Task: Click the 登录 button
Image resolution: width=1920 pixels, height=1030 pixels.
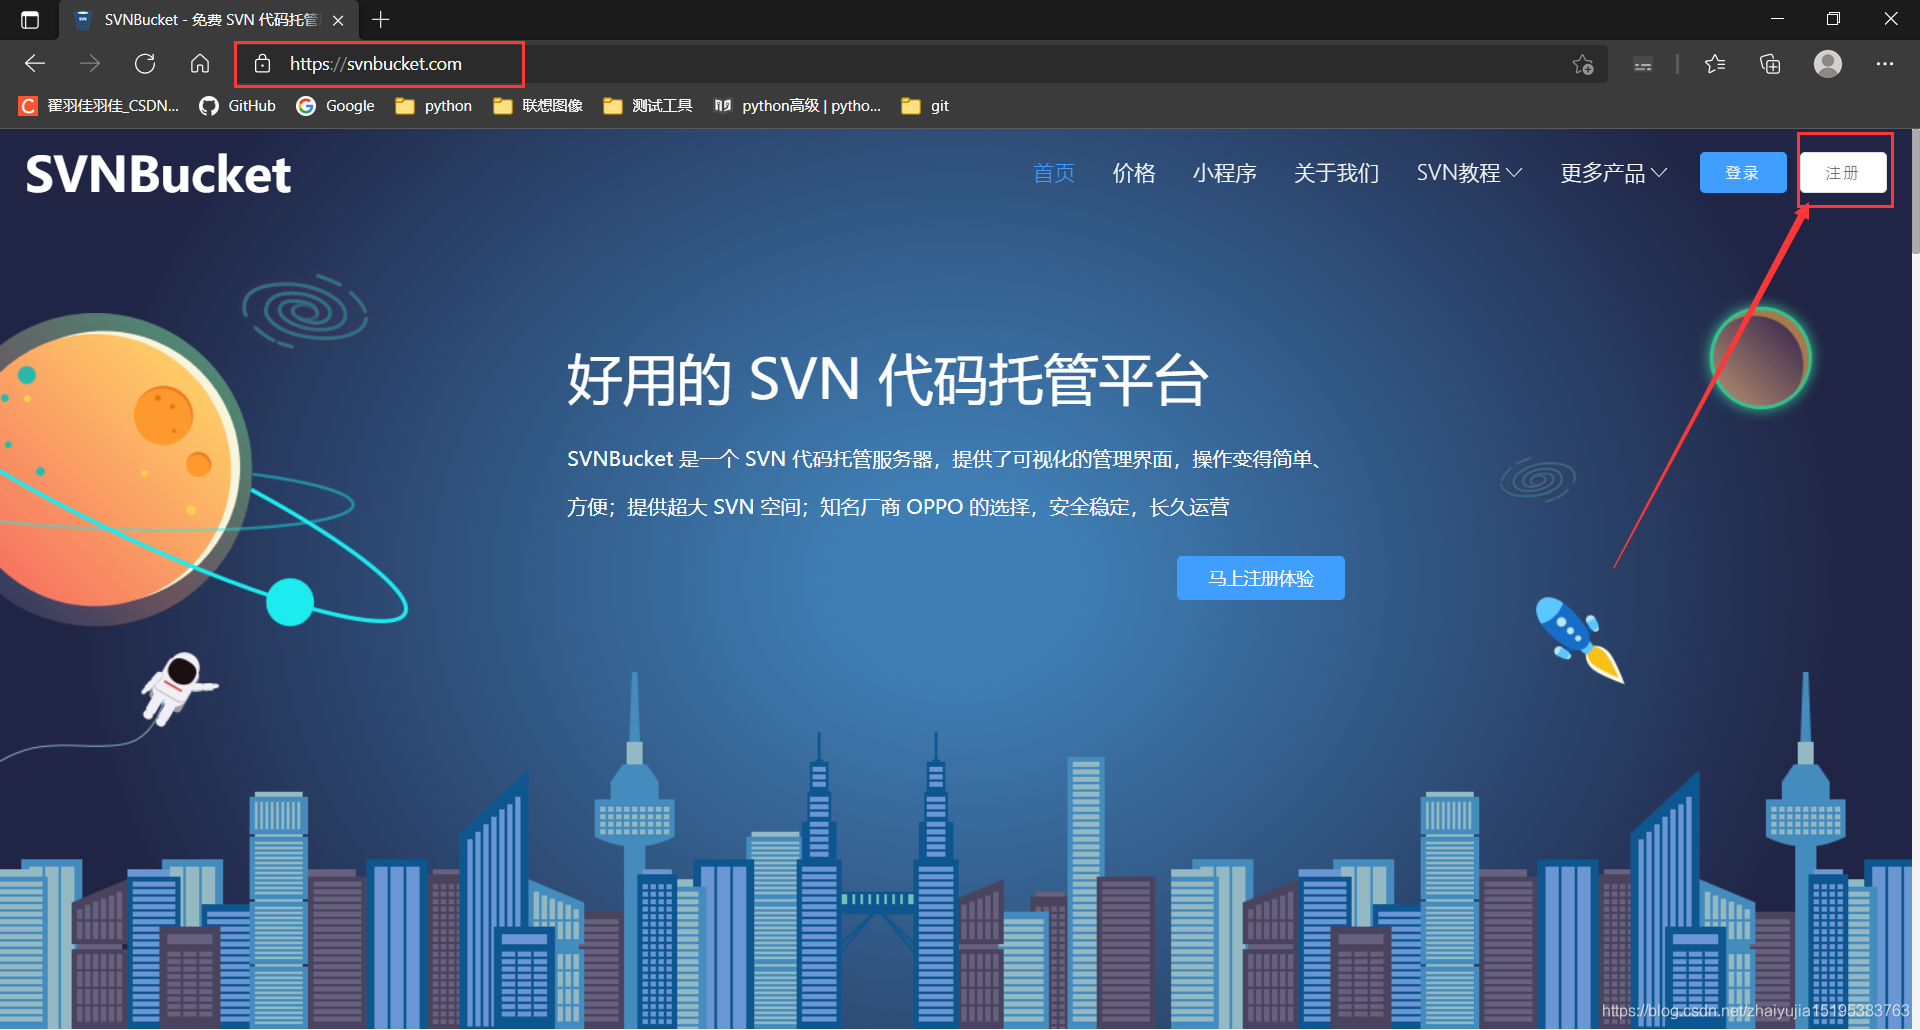Action: click(x=1742, y=172)
